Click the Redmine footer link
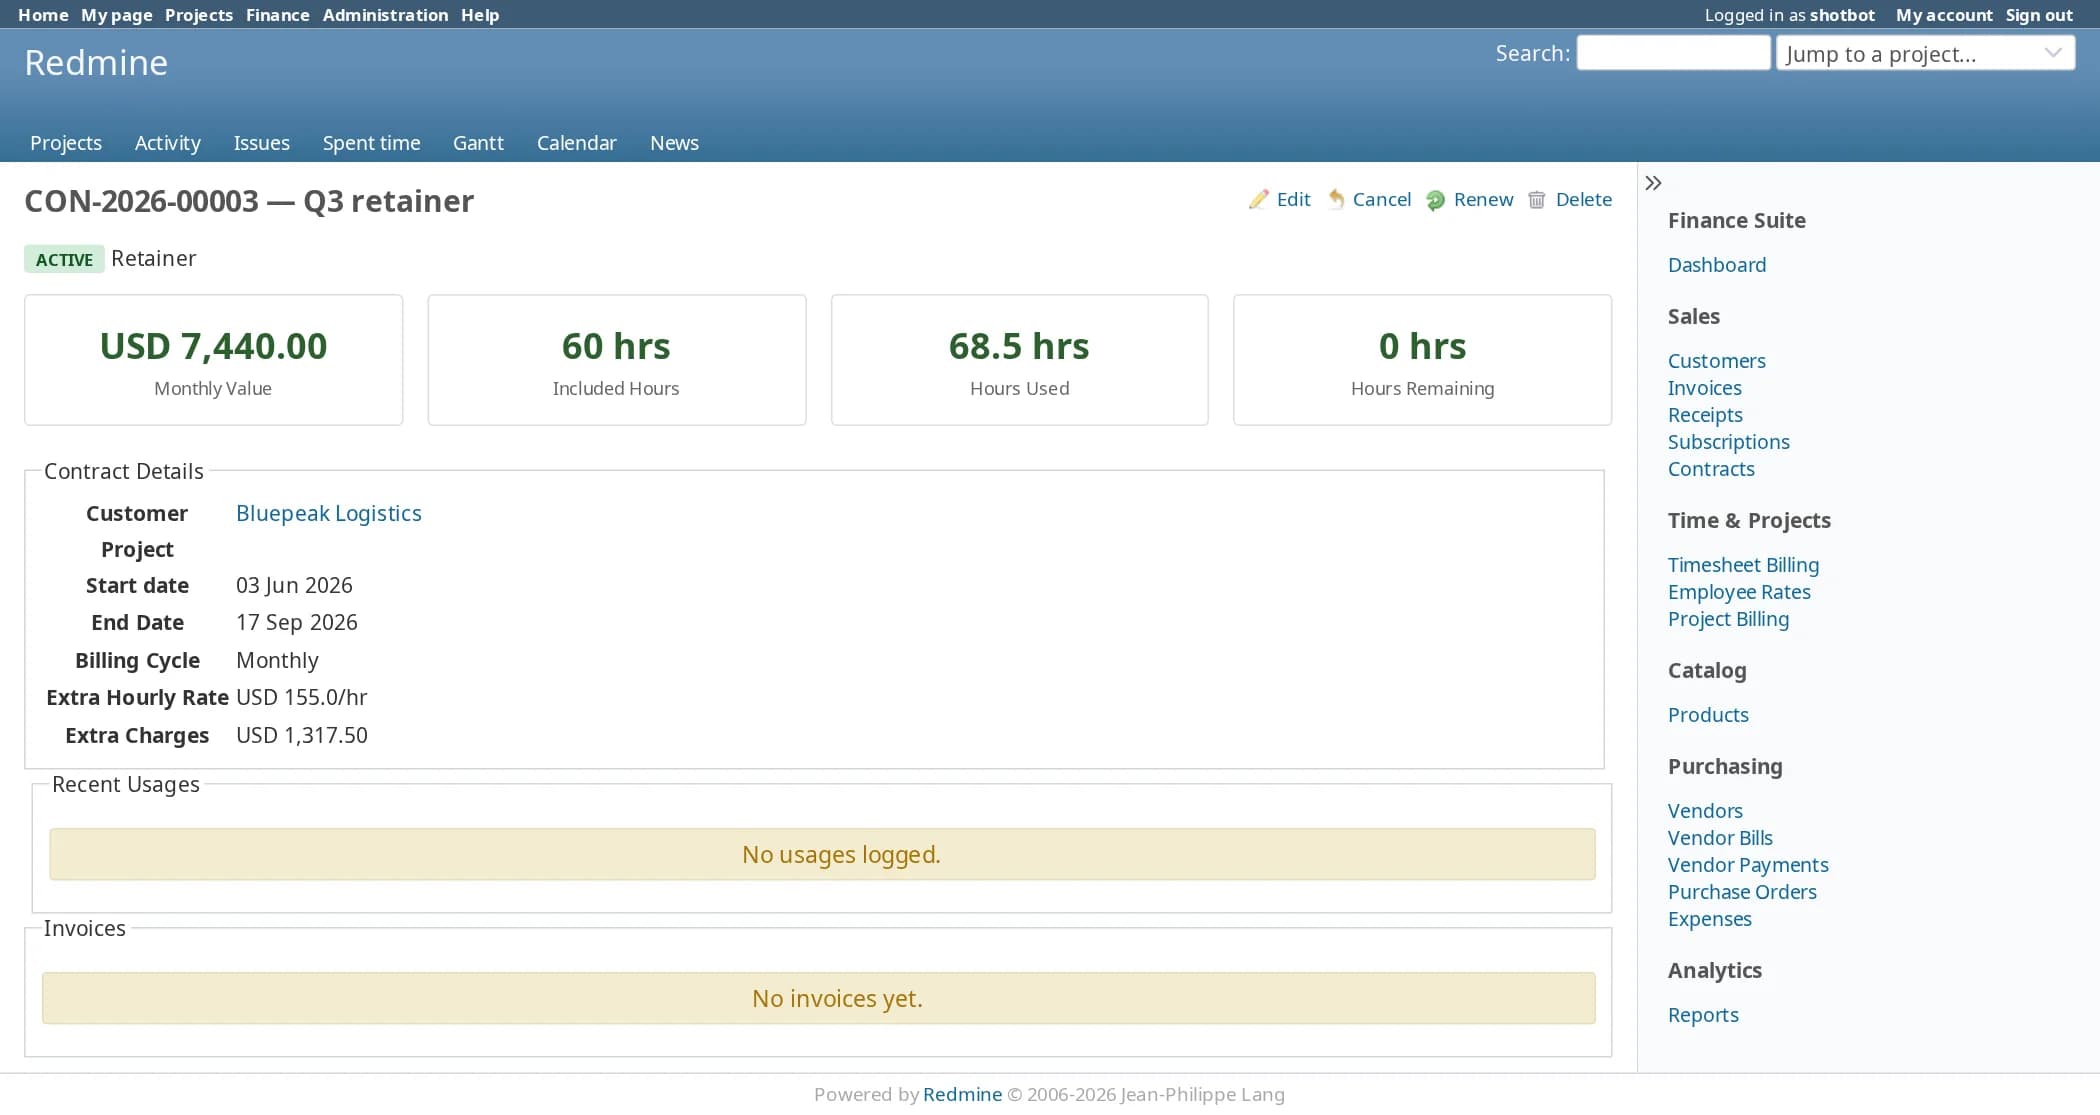 click(x=962, y=1094)
